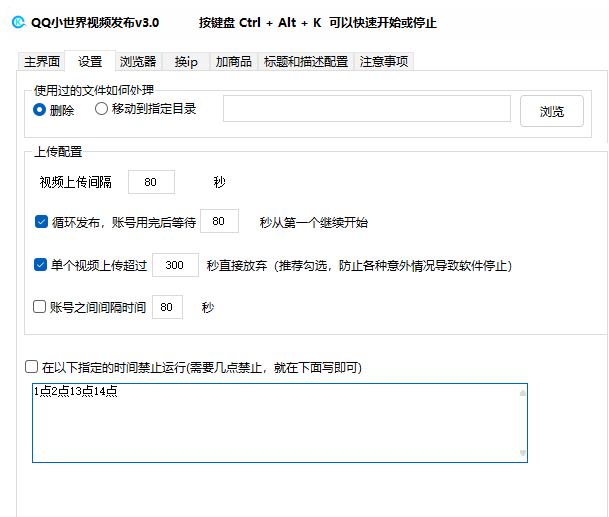Click the 账号用完后等待 seconds field

[219, 222]
